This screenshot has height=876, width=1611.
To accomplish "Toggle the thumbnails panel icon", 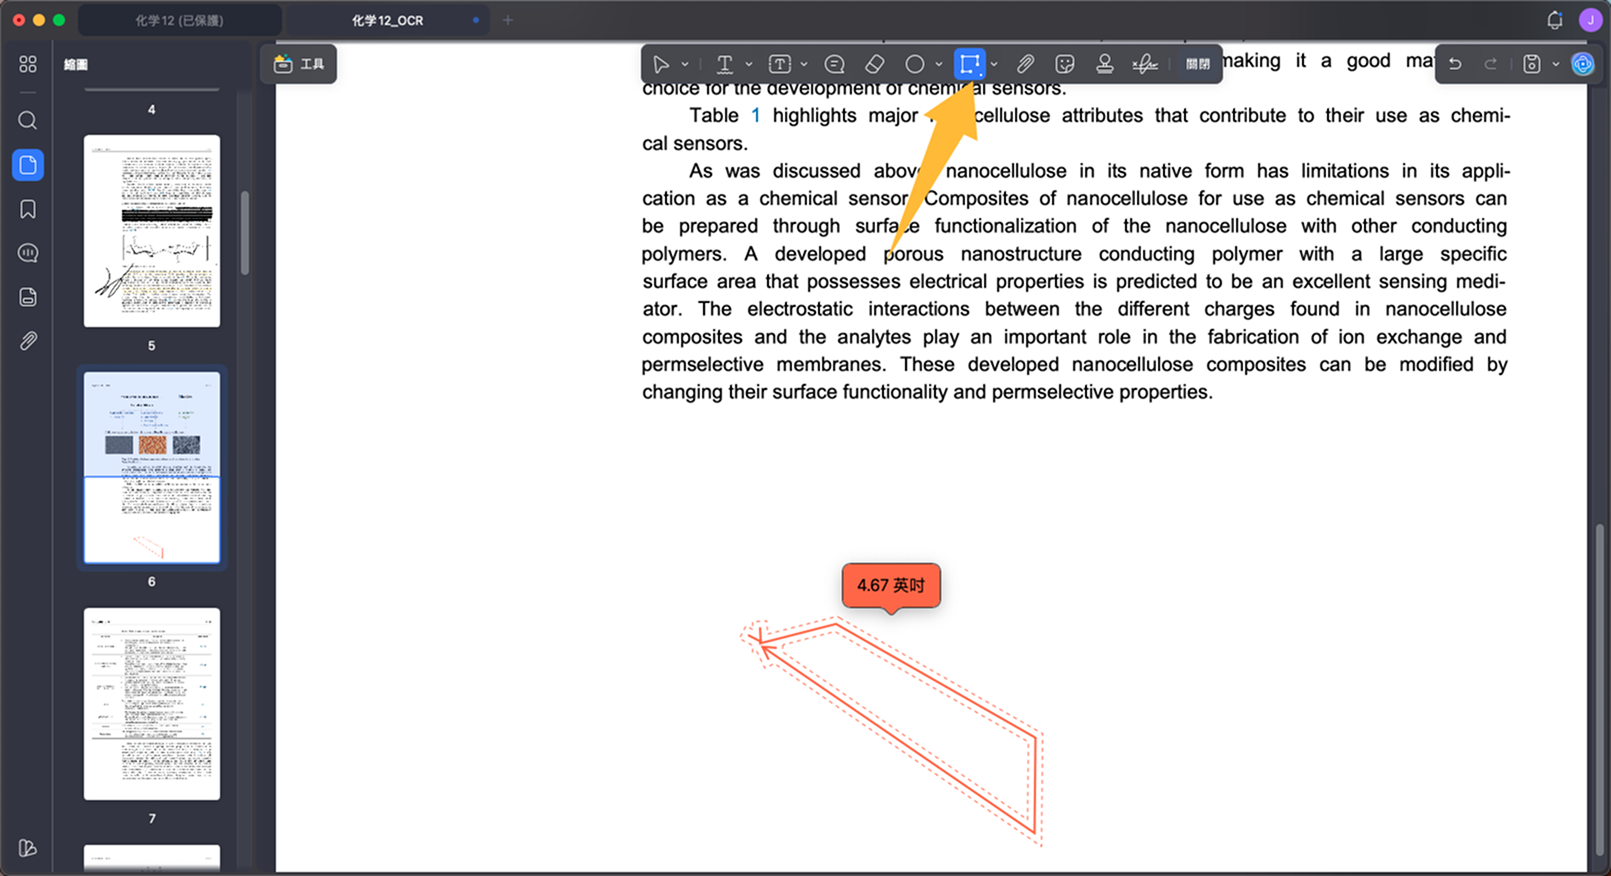I will tap(28, 165).
